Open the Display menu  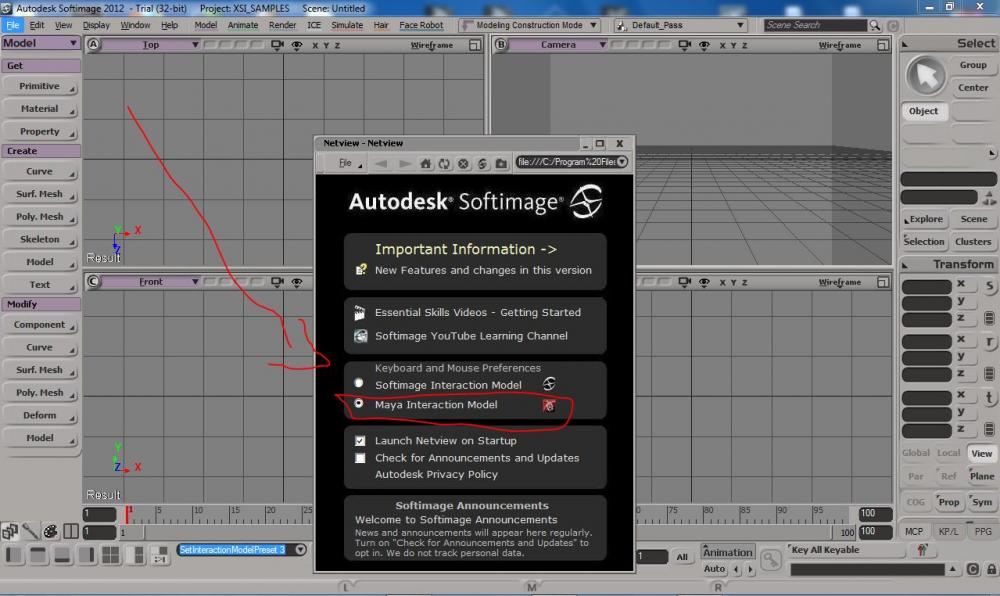tap(96, 25)
